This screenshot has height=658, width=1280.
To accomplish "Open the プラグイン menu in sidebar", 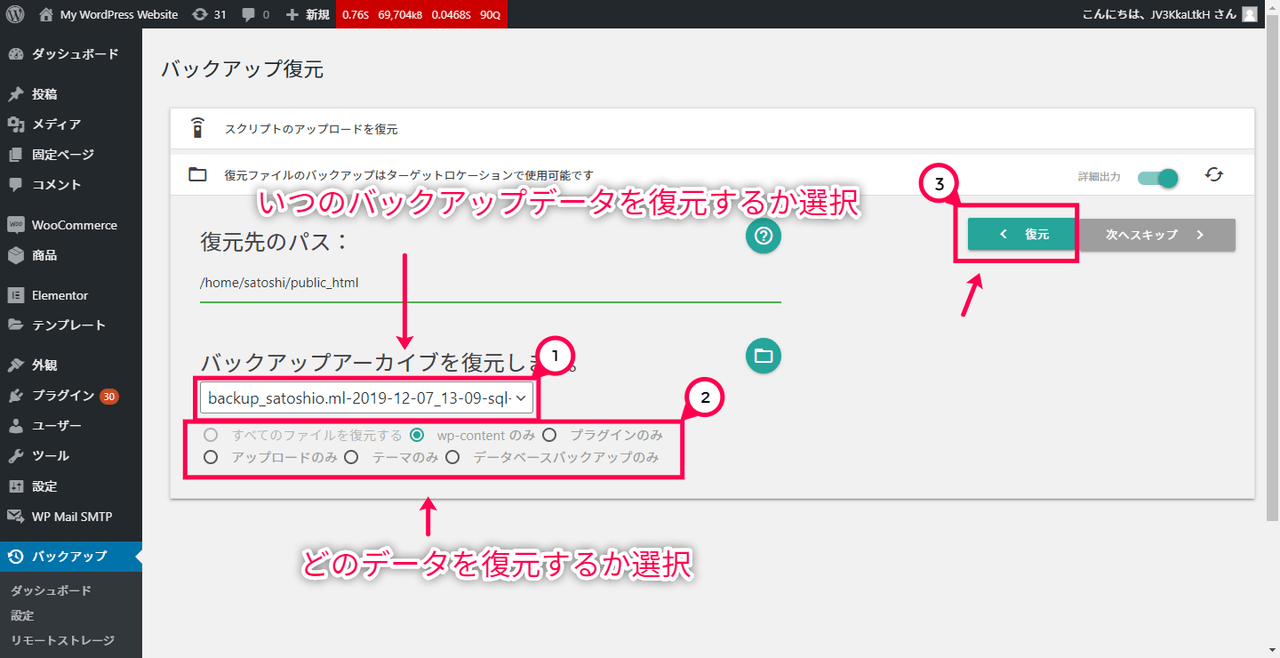I will click(63, 395).
